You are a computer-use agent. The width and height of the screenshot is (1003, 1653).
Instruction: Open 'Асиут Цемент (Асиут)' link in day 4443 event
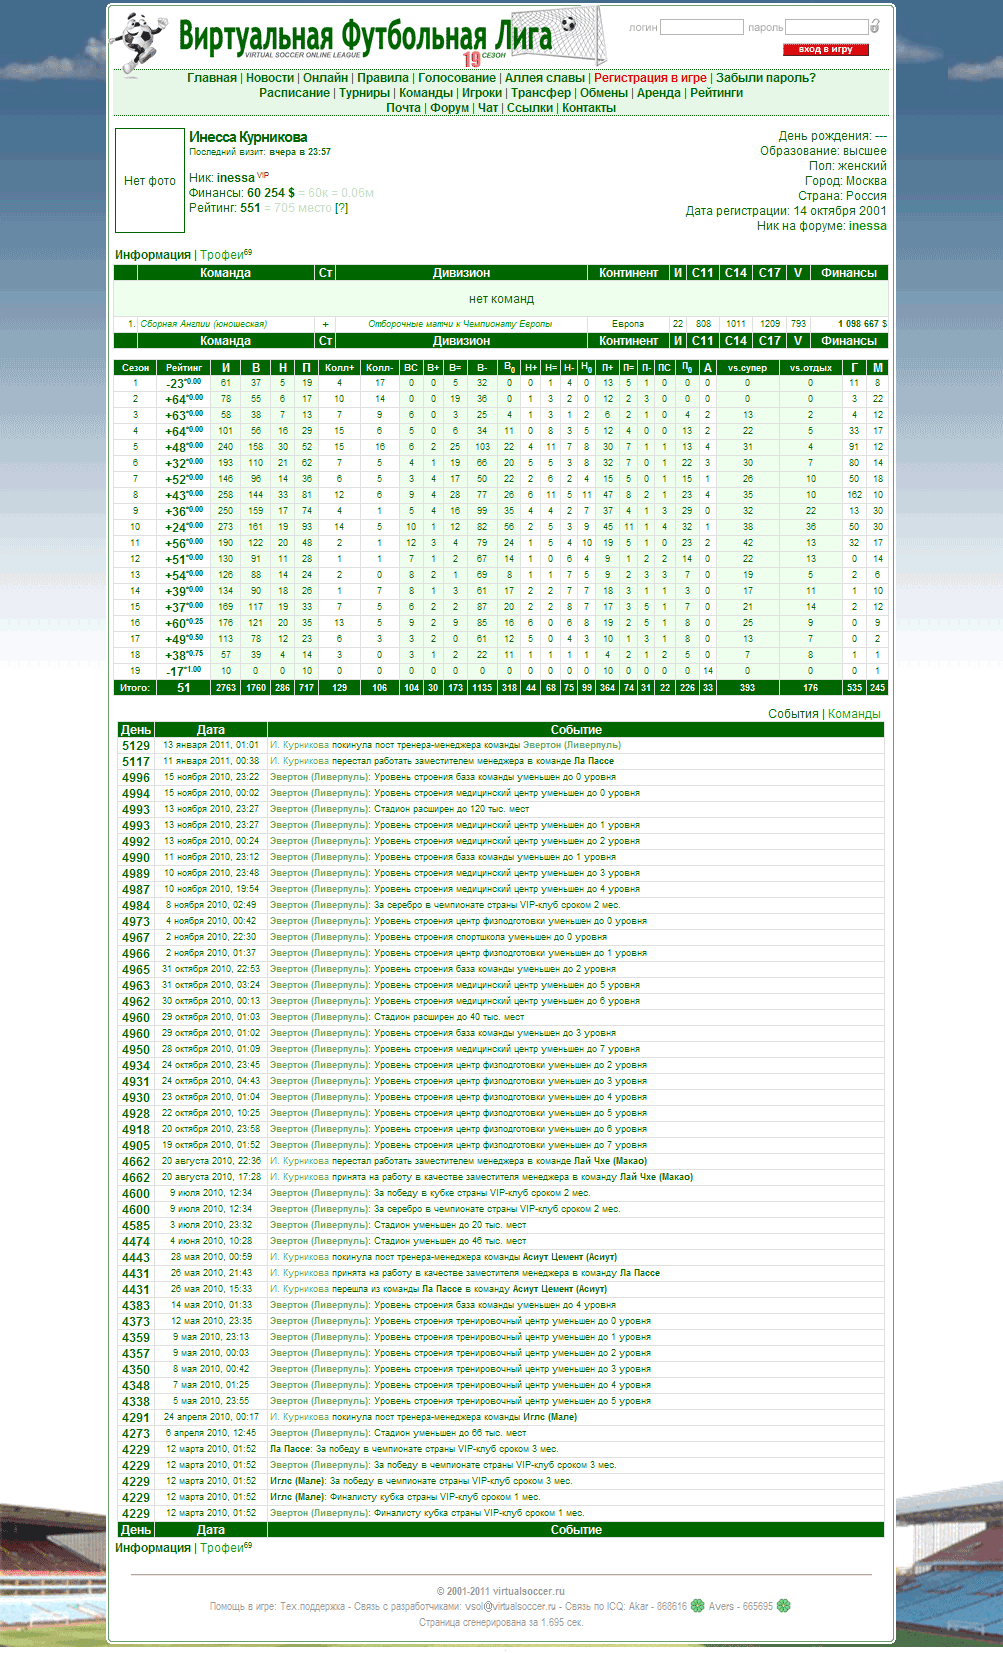pos(569,1257)
